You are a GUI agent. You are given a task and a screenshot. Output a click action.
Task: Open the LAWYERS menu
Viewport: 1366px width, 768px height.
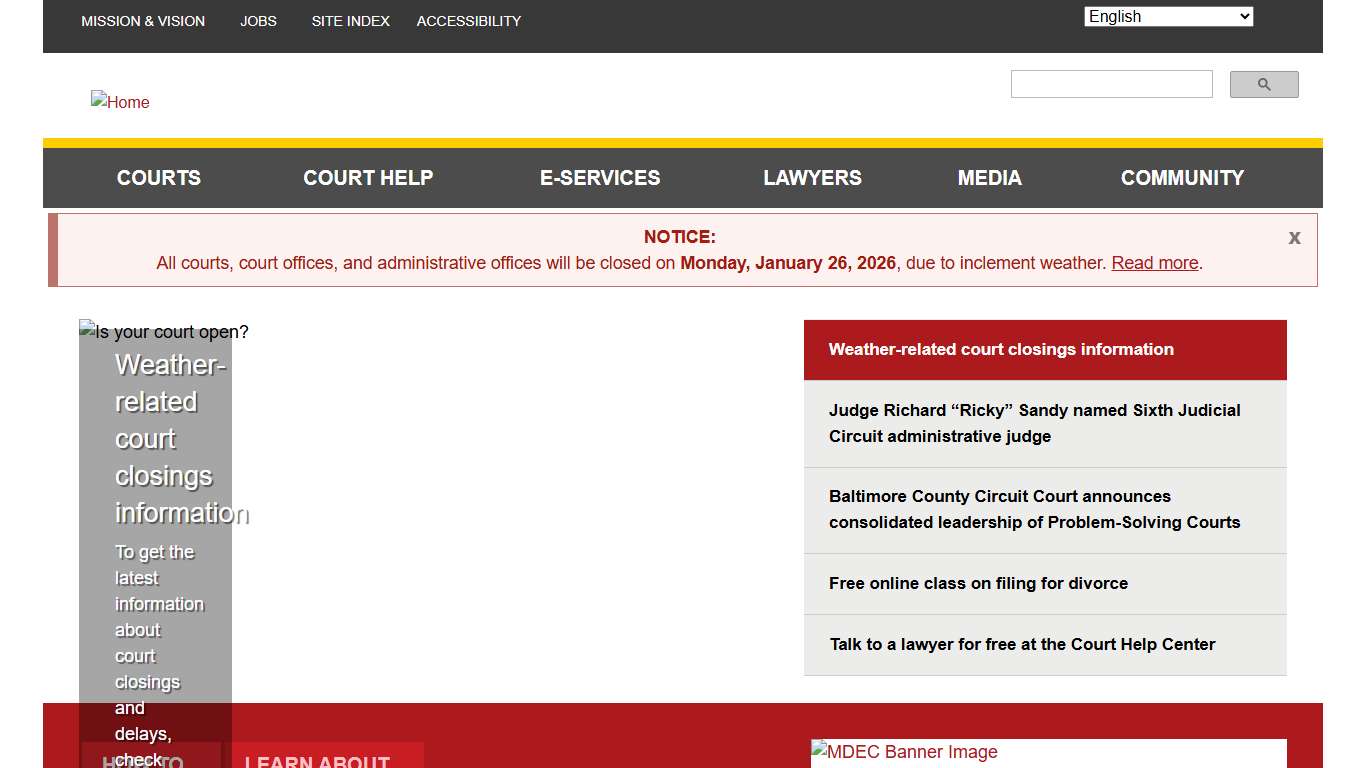click(x=812, y=177)
